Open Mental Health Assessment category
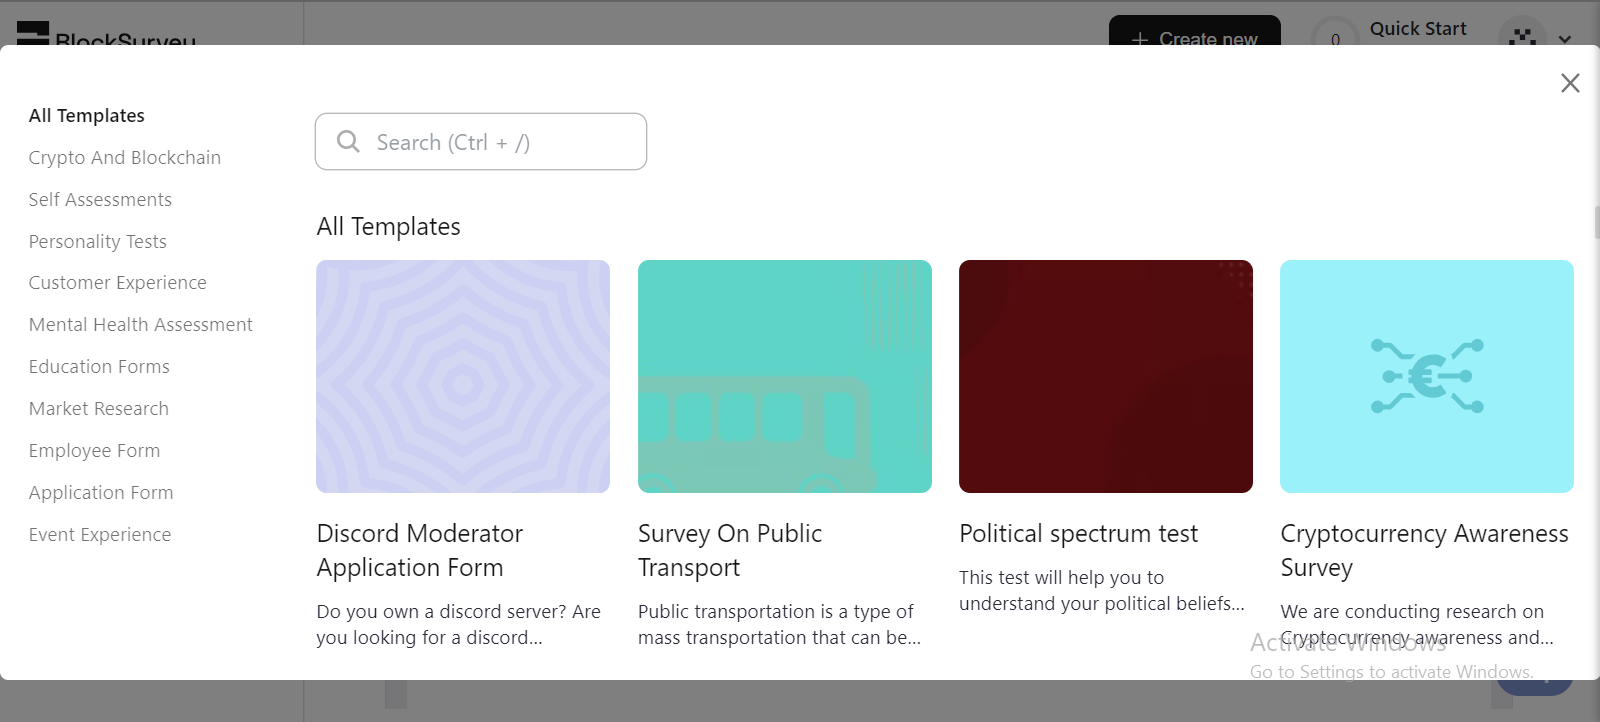 (x=141, y=324)
